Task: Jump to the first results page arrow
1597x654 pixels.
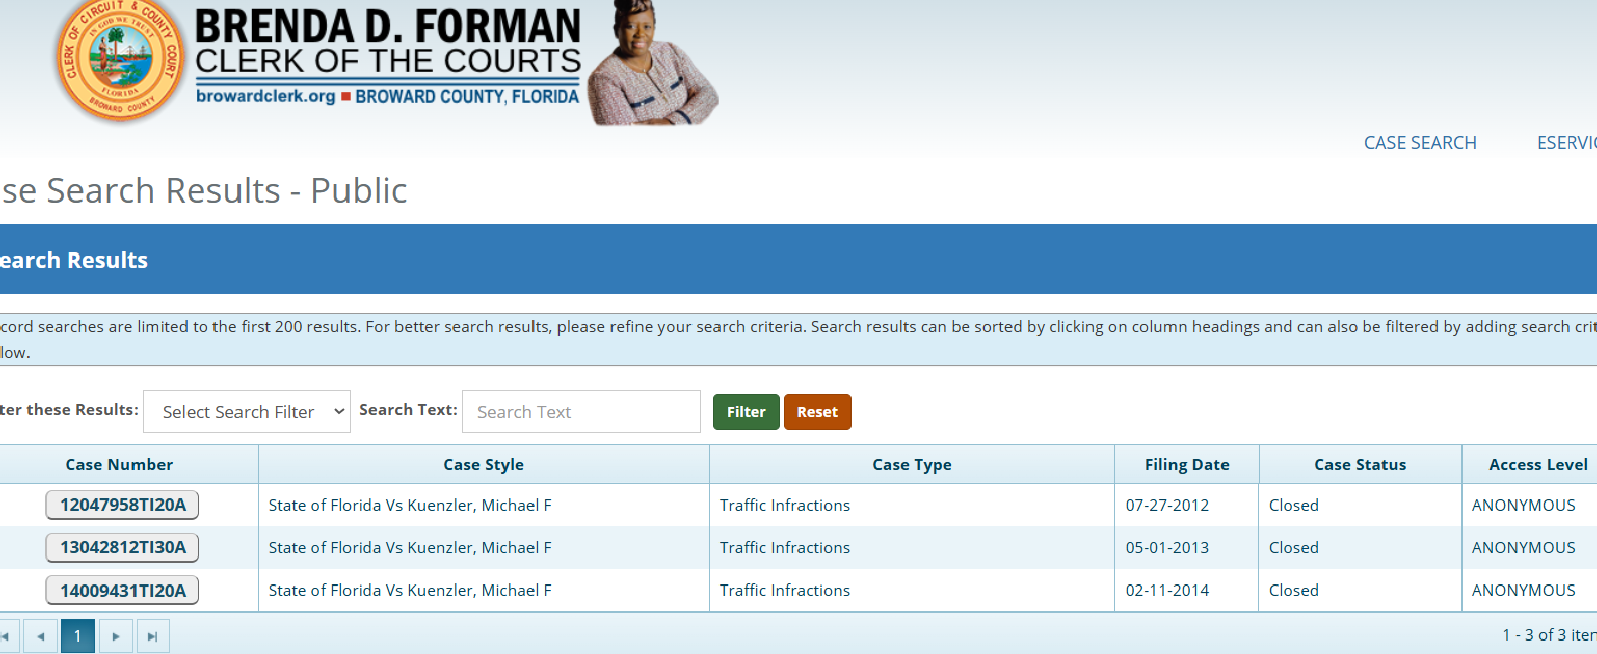Action: [6, 636]
